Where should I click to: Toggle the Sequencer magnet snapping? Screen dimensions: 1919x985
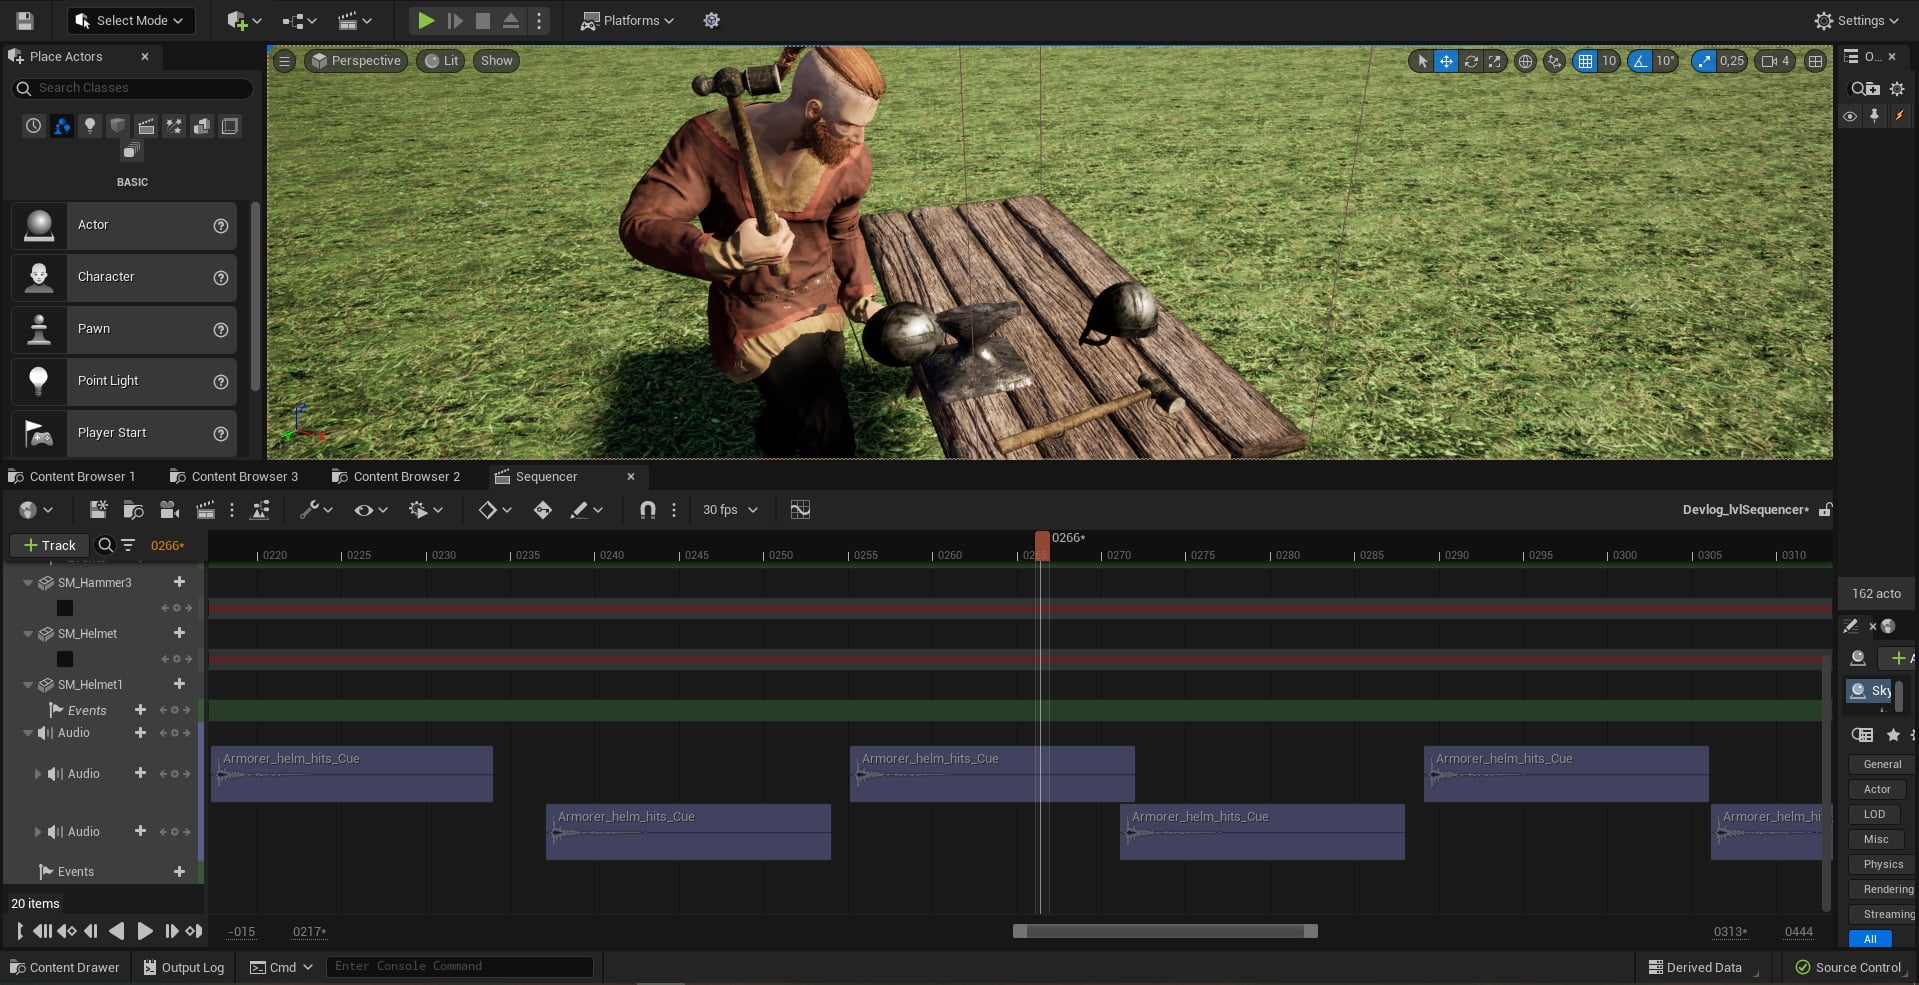pos(647,510)
